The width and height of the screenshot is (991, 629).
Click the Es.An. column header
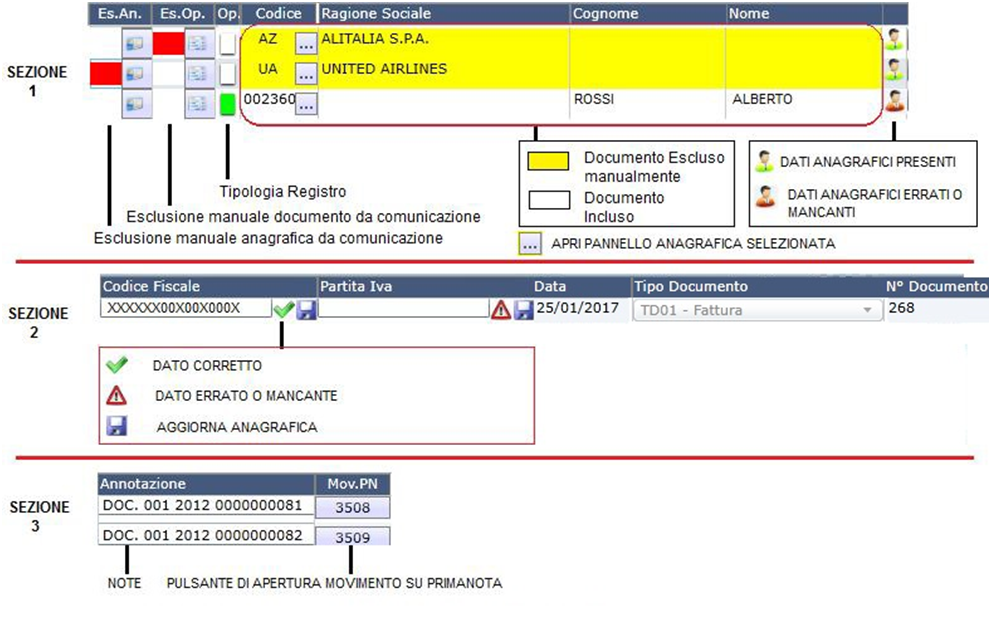pos(120,13)
